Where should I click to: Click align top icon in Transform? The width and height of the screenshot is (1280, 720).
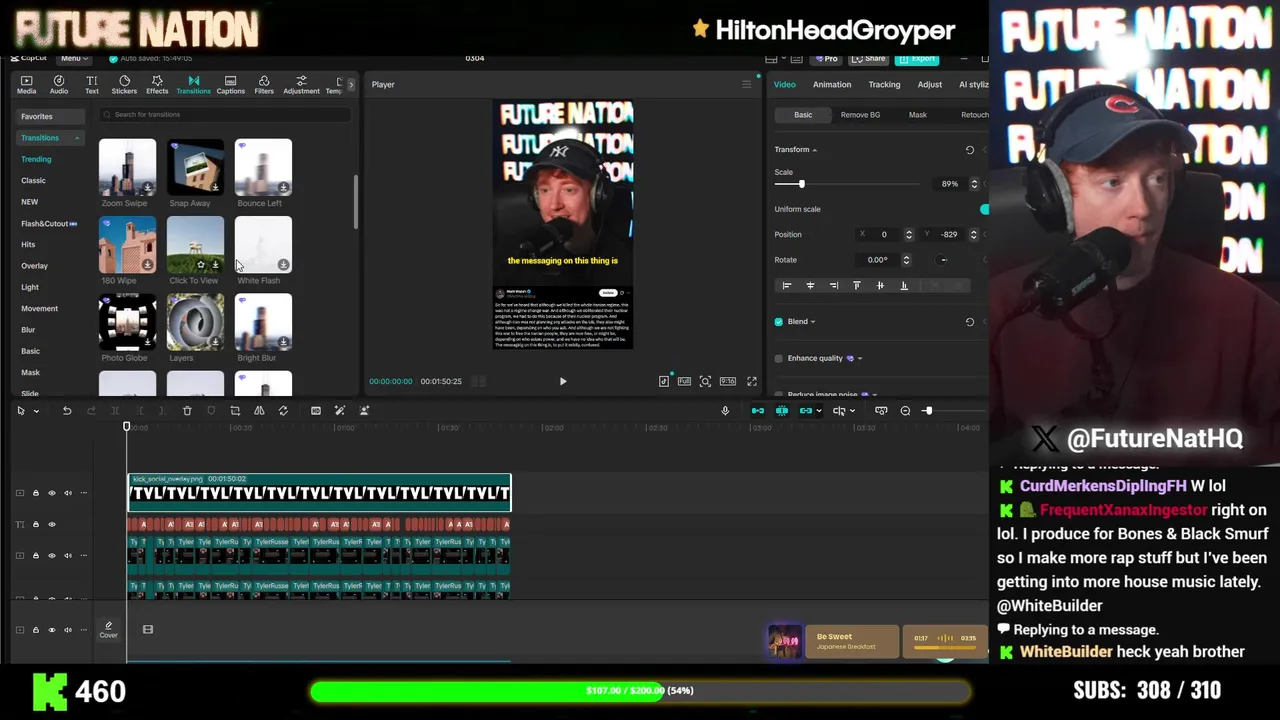click(x=857, y=286)
